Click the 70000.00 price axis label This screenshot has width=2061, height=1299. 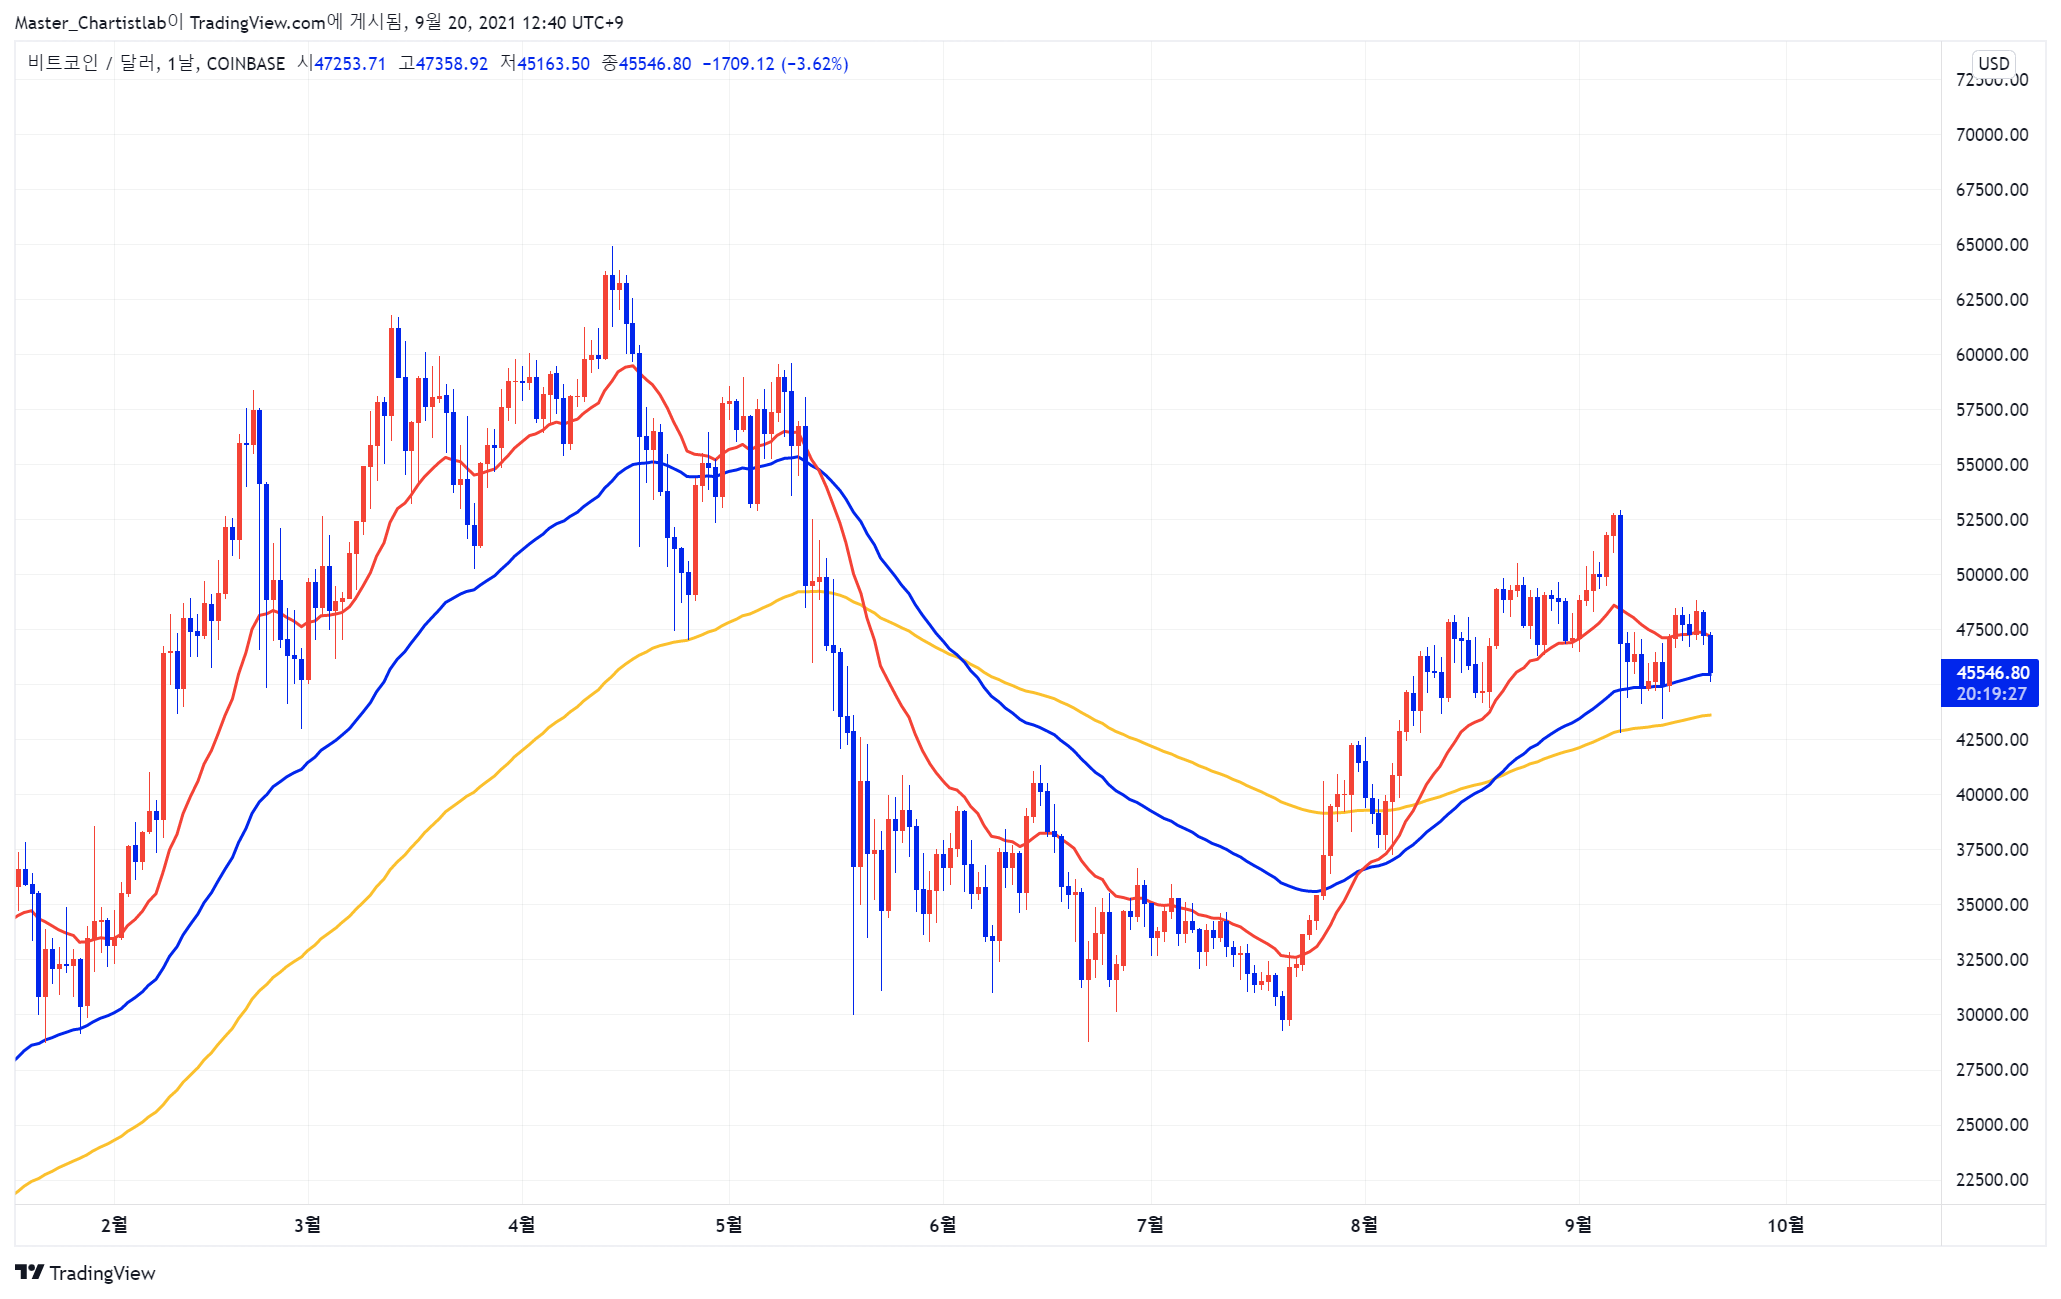coord(1992,135)
